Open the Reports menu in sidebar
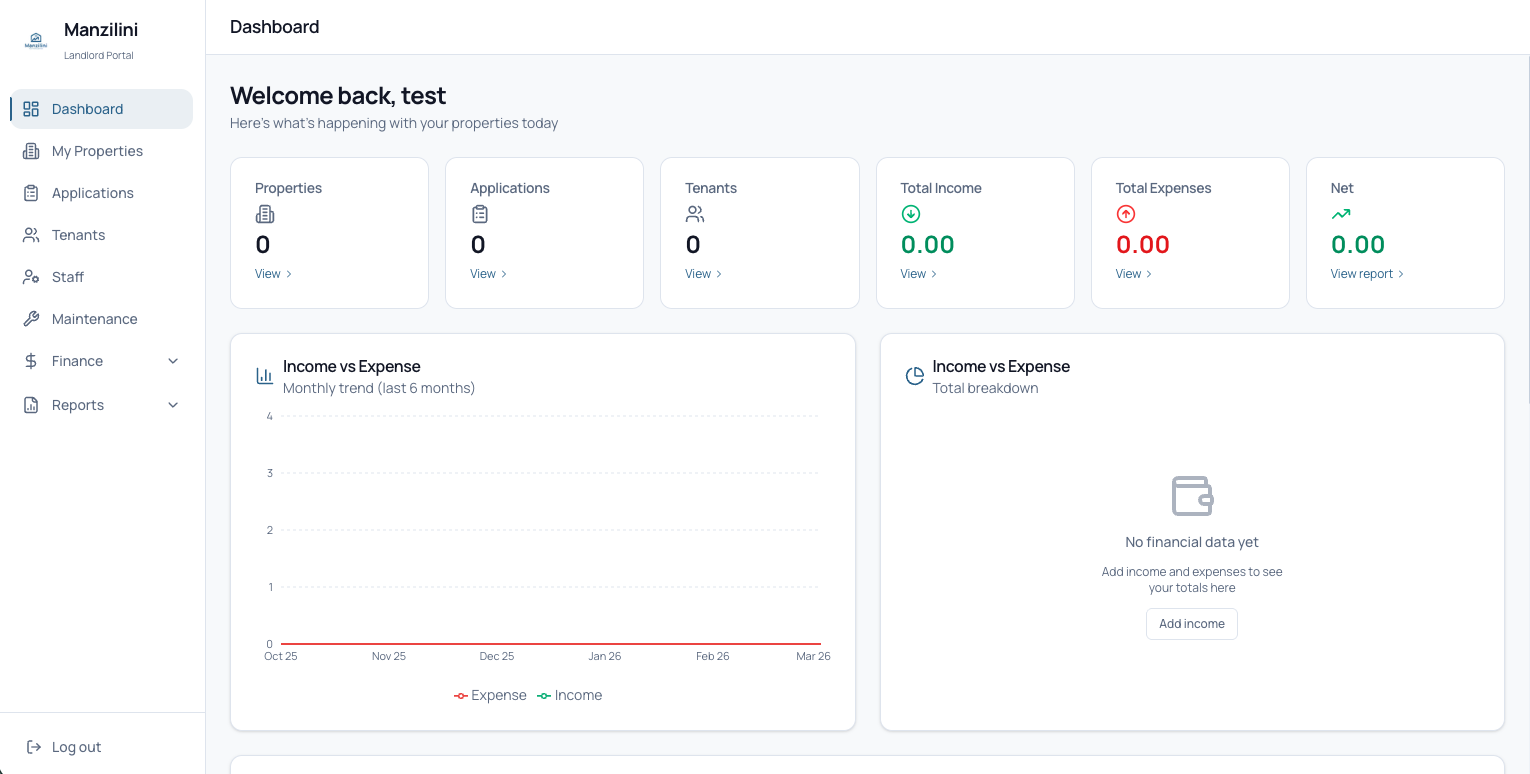The image size is (1530, 774). (x=78, y=405)
